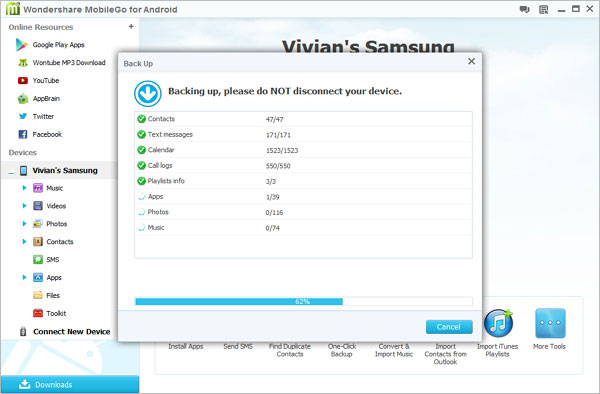Expand the Videos category arrow
This screenshot has width=600, height=394.
(24, 206)
